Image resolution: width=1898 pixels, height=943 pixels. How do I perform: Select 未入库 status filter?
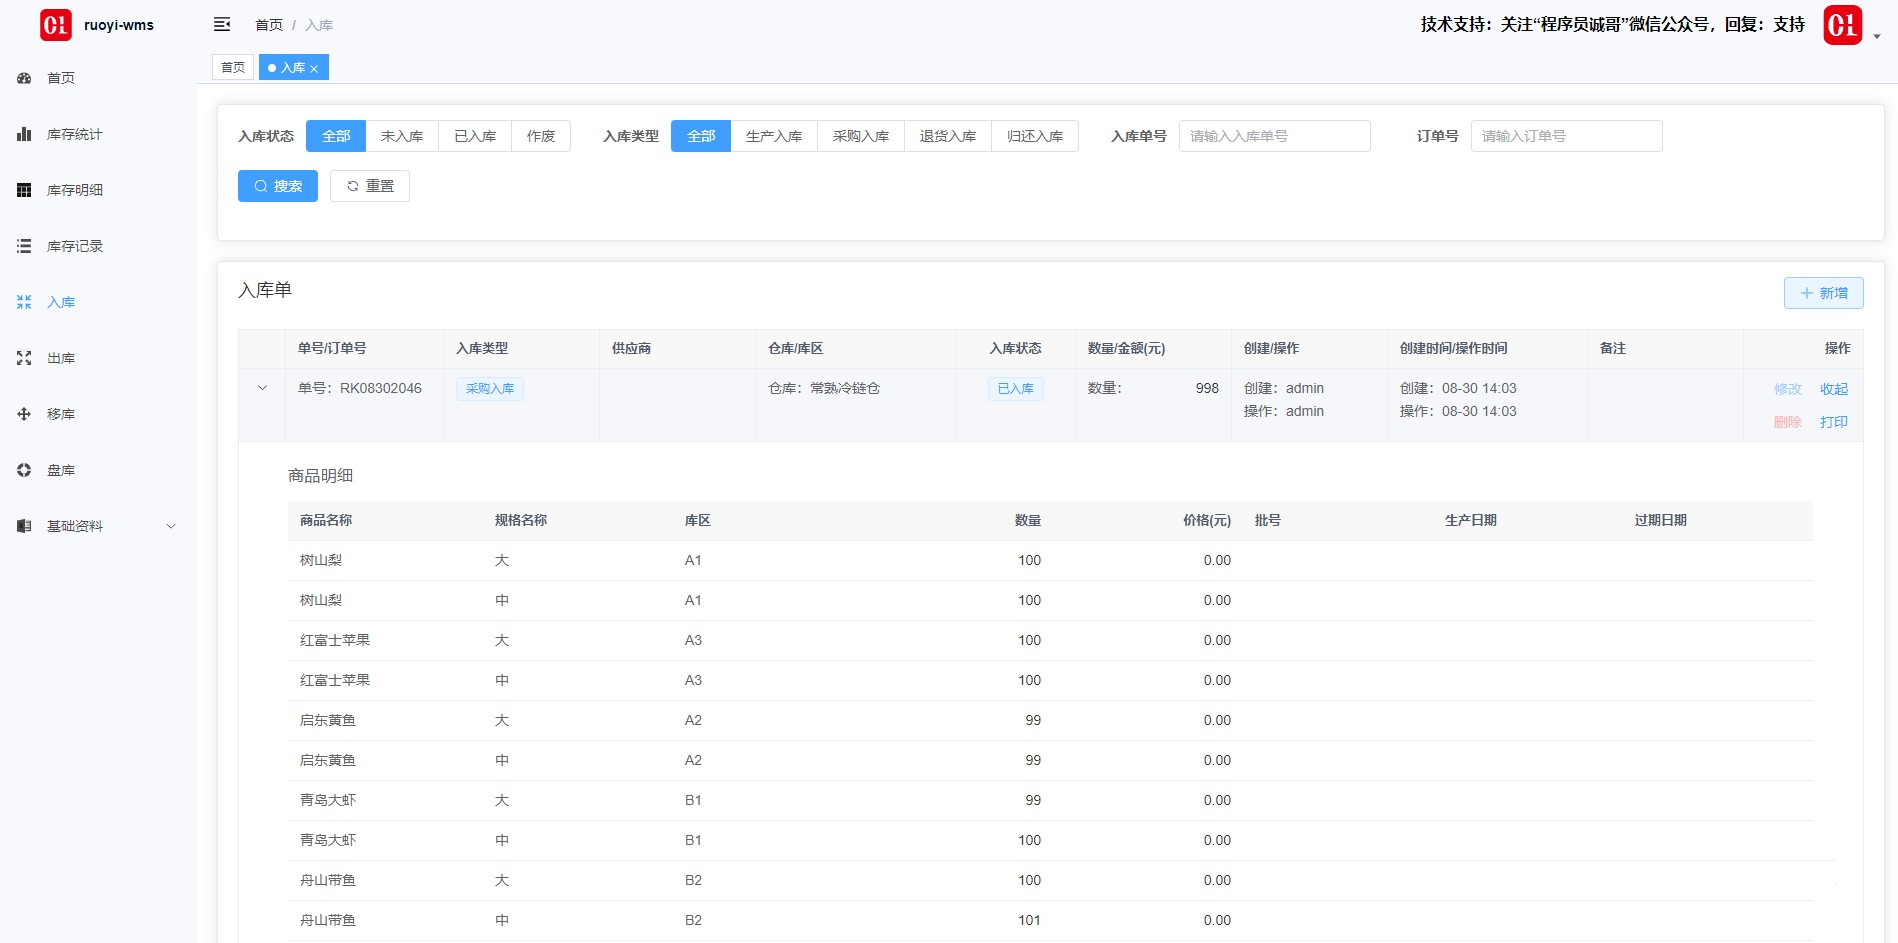[x=402, y=136]
